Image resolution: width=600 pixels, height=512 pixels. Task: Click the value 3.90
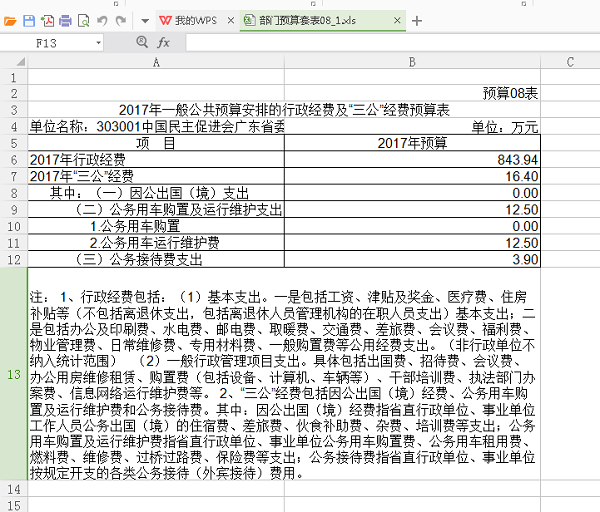525,259
